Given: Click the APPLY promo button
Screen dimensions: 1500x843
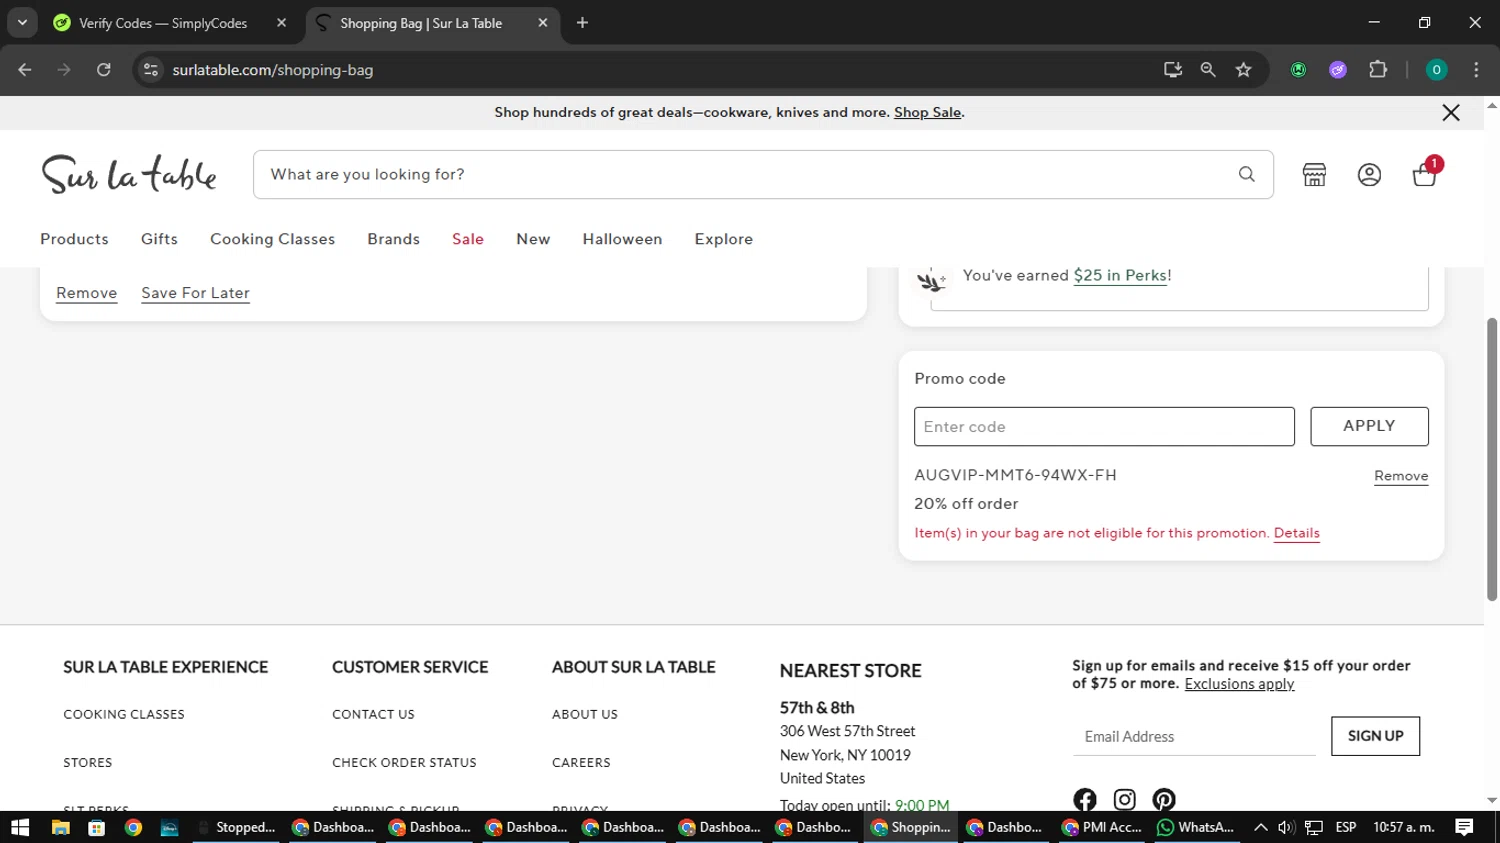Looking at the screenshot, I should [1368, 426].
